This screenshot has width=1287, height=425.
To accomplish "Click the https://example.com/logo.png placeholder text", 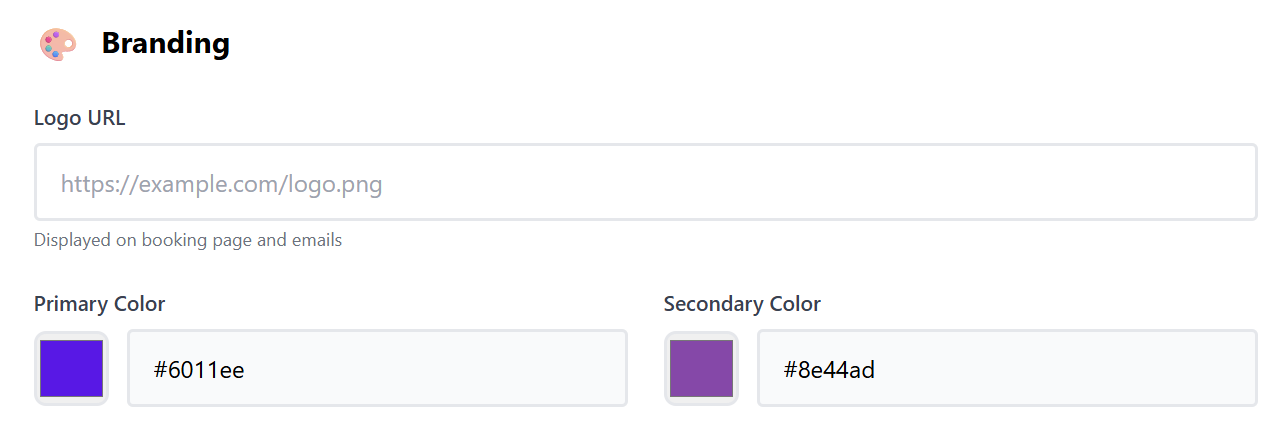I will (x=221, y=185).
